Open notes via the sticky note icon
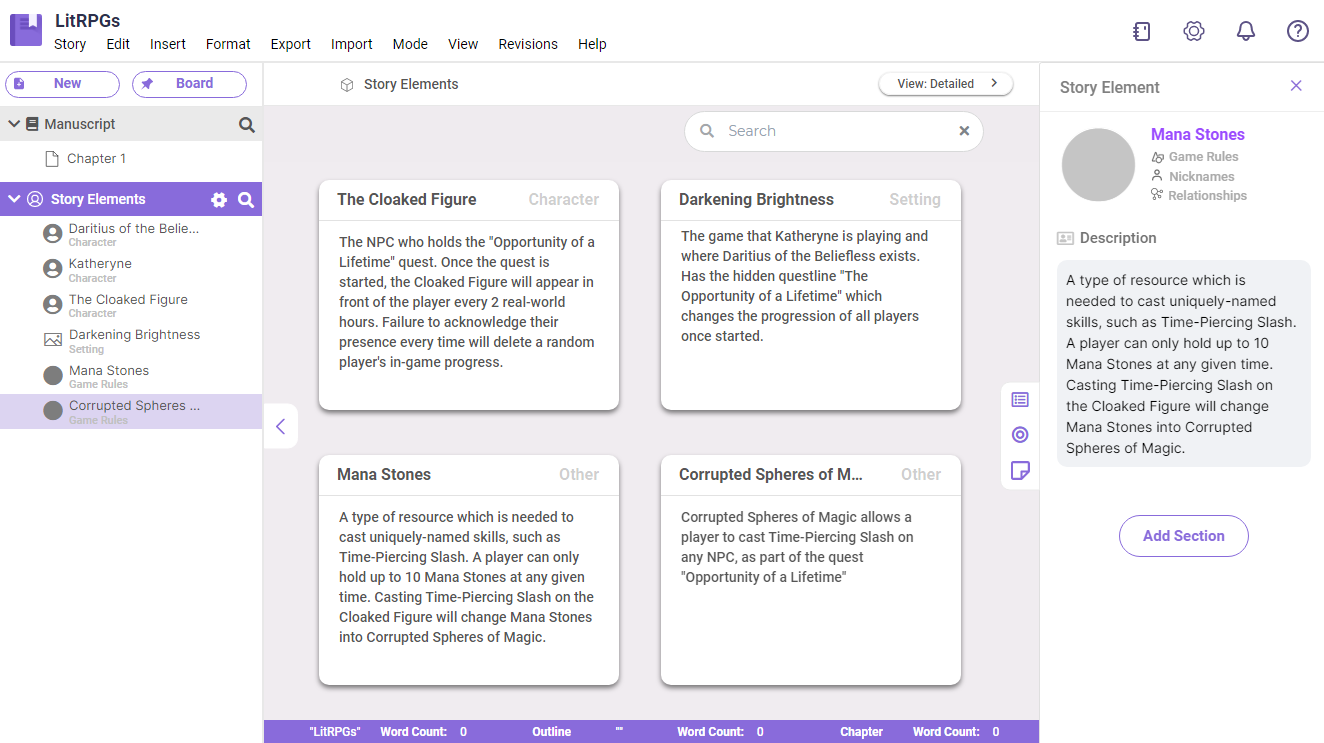 click(1019, 470)
